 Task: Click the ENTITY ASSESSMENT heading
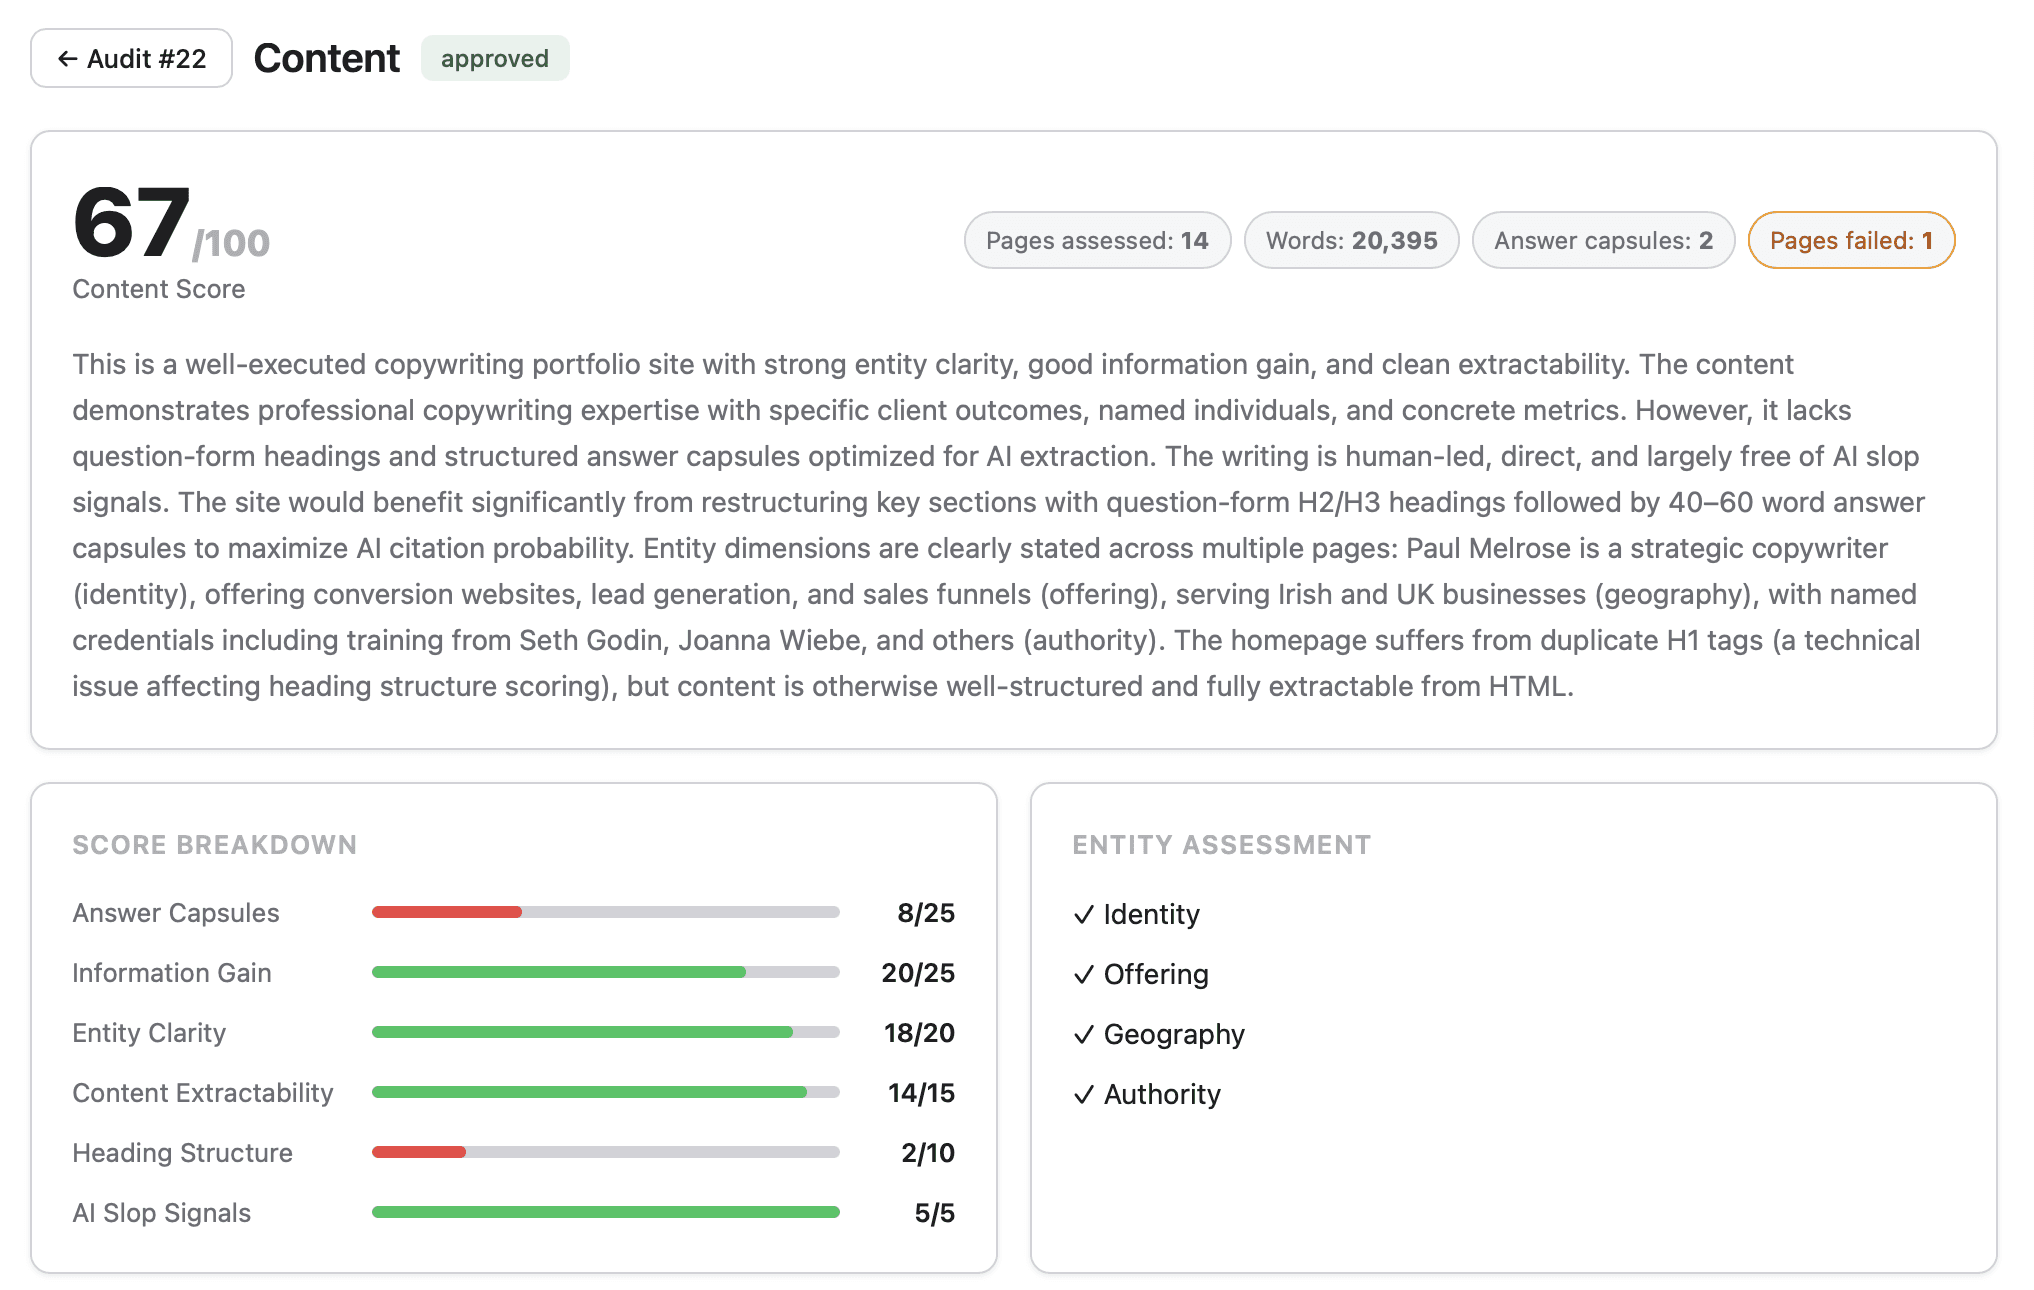(x=1221, y=845)
